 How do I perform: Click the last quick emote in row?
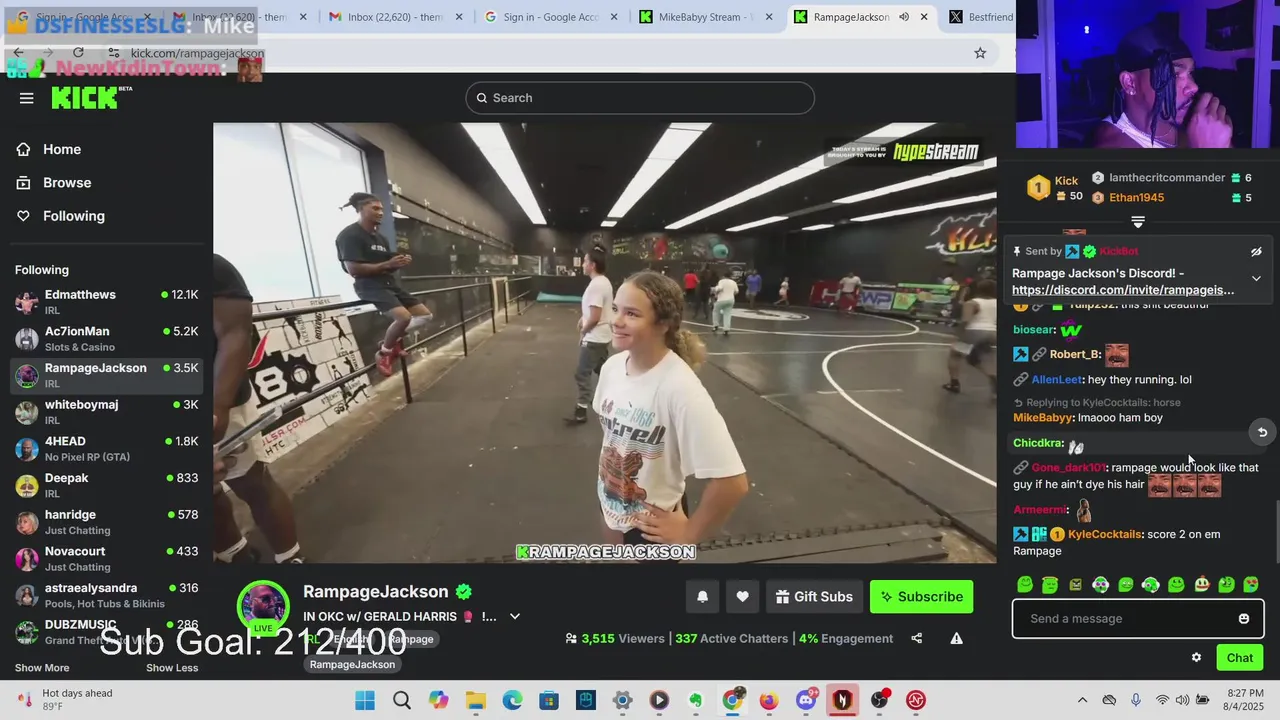pos(1251,585)
